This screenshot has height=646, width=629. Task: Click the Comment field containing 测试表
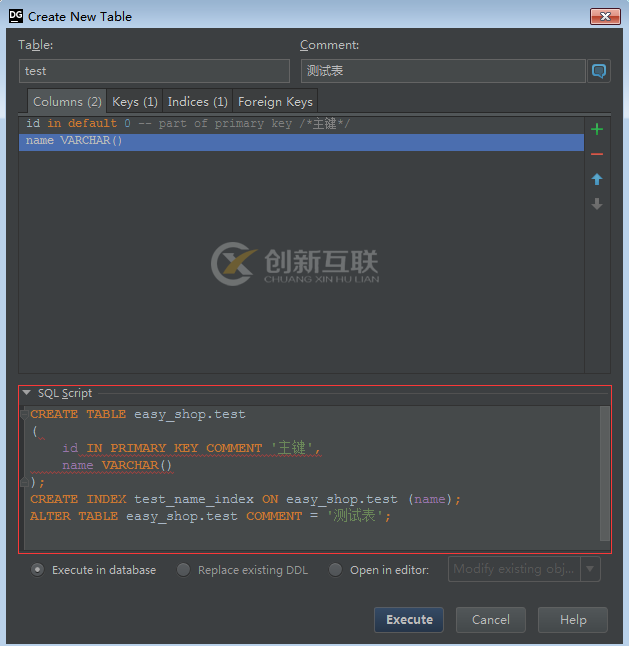click(x=443, y=71)
